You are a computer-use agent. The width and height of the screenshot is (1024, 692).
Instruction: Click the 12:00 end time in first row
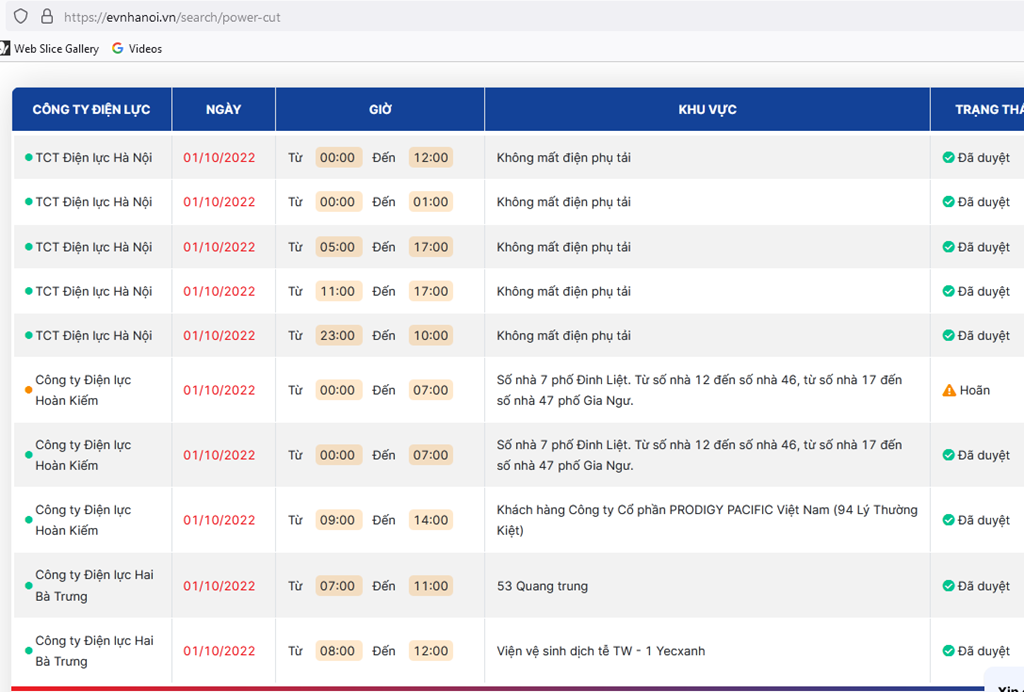[x=431, y=157]
